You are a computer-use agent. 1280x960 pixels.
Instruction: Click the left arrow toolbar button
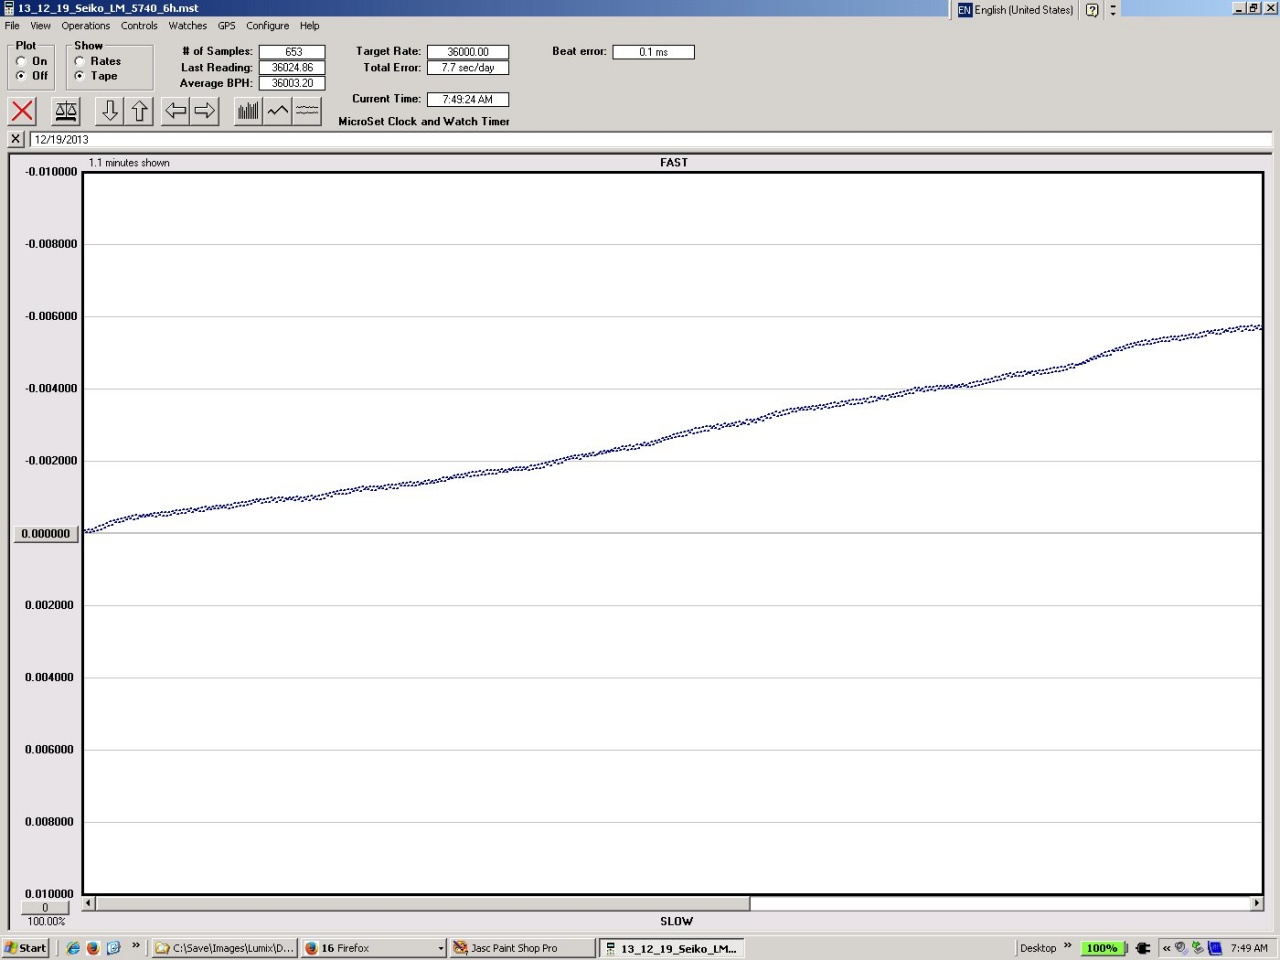tap(176, 111)
